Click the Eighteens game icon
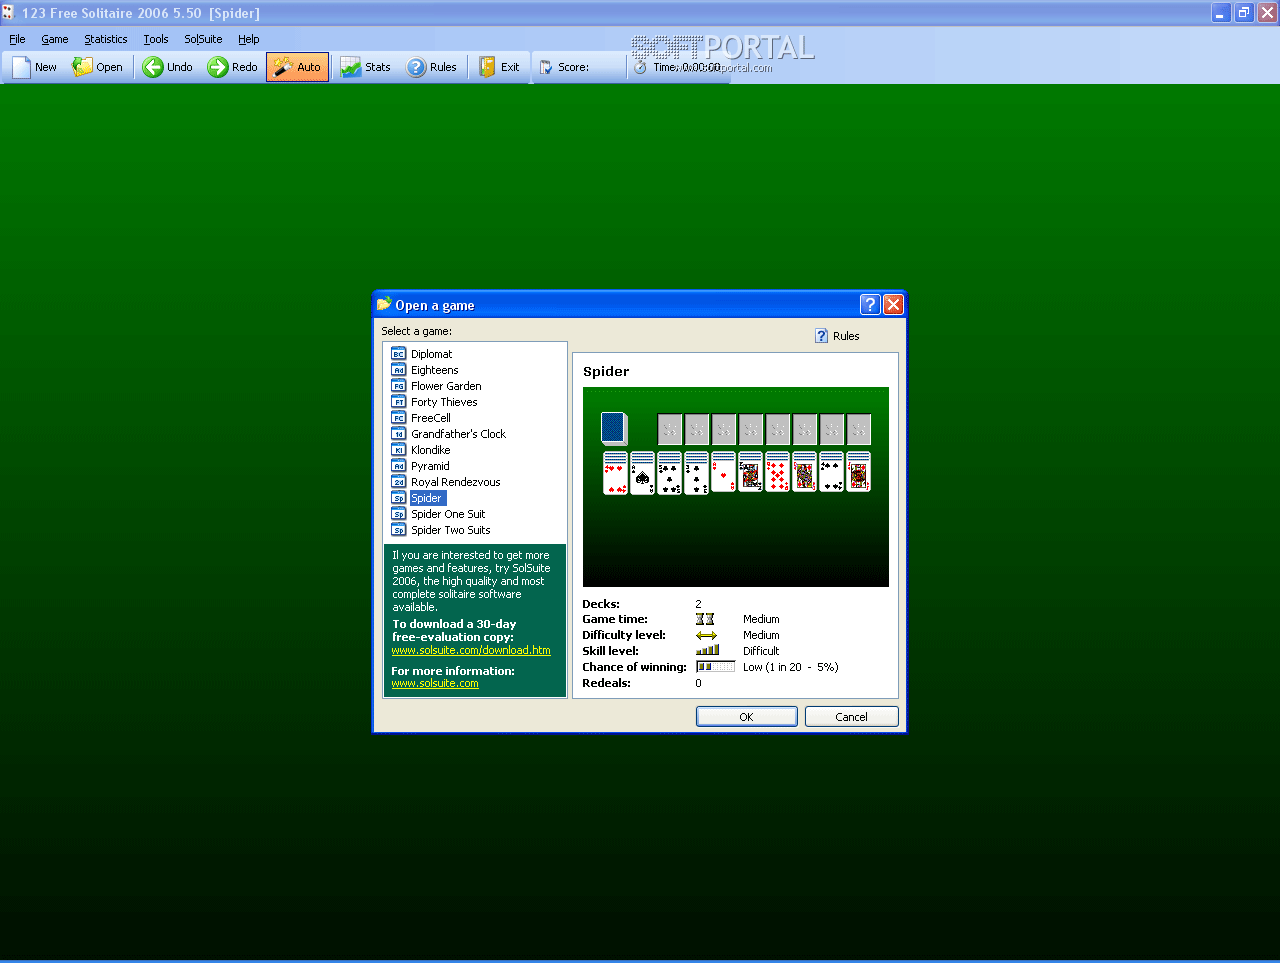The height and width of the screenshot is (963, 1280). point(398,370)
